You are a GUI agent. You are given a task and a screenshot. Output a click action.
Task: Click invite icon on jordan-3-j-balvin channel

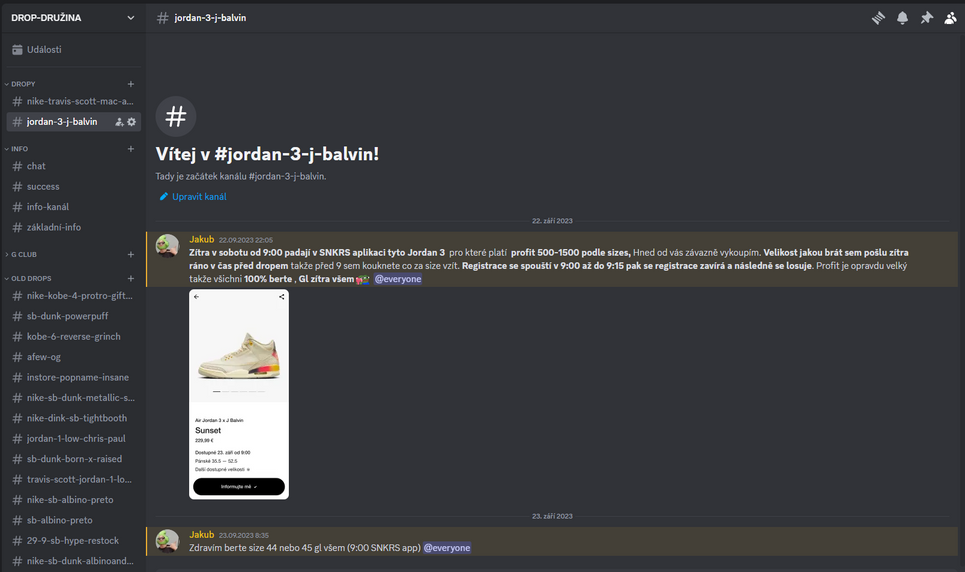(x=119, y=122)
